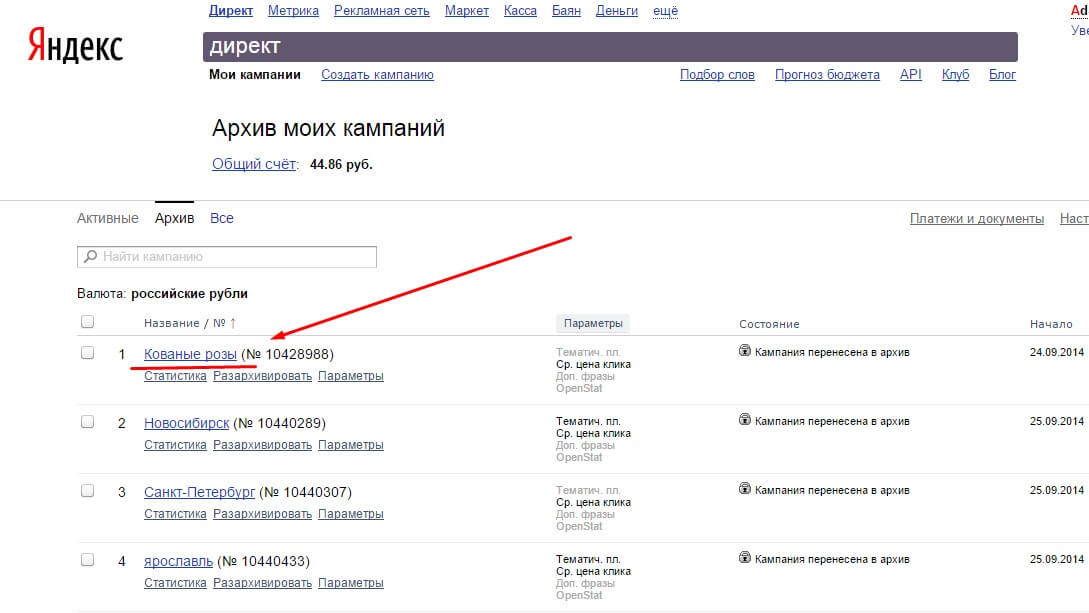Click the Архив моих кампаний heading
The image size is (1089, 613).
point(329,128)
